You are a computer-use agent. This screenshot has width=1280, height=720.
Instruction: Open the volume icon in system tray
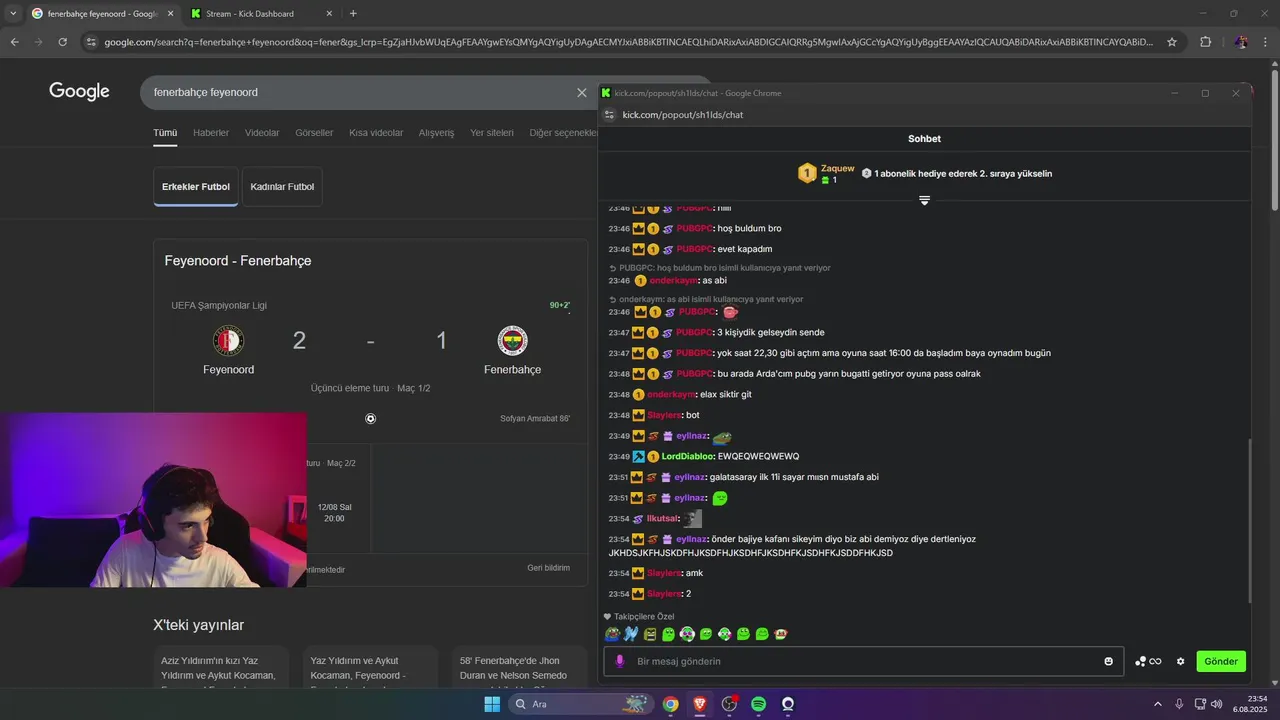pyautogui.click(x=1216, y=704)
